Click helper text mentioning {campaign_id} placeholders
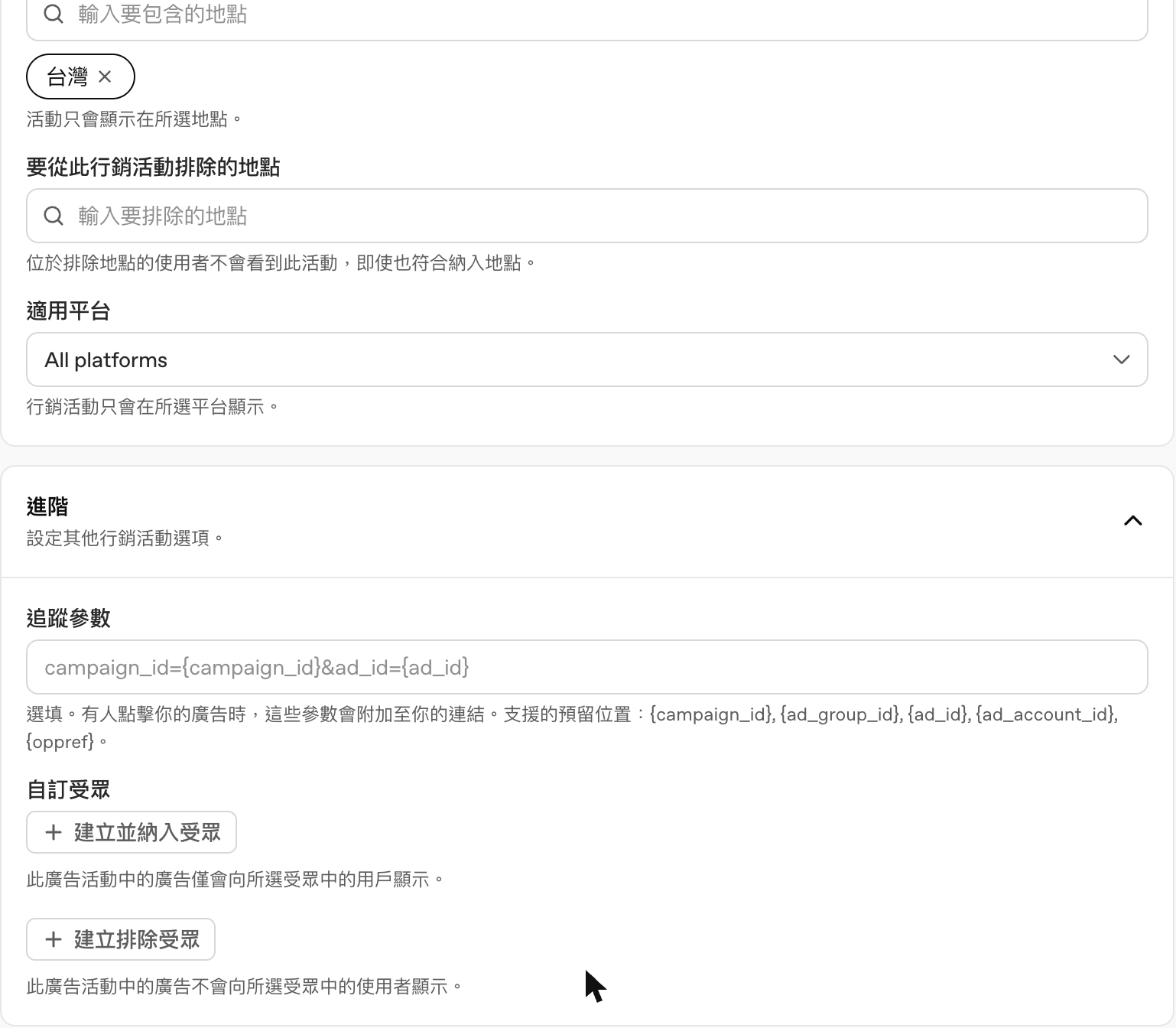The height and width of the screenshot is (1028, 1176). point(572,728)
